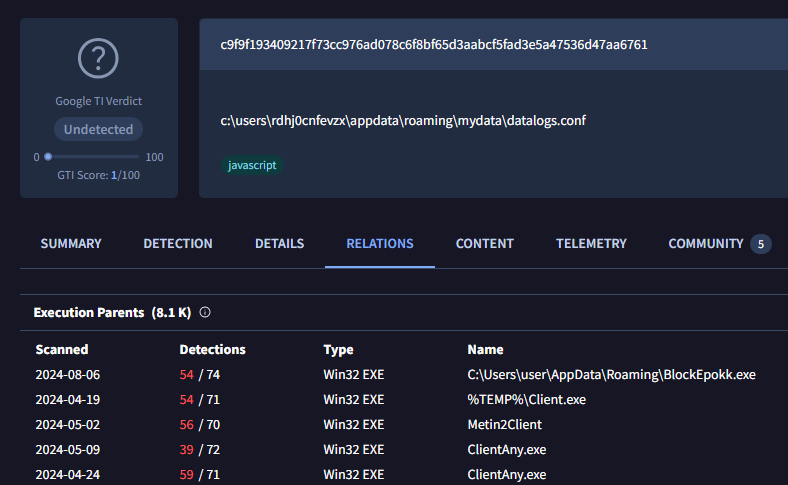Click detections value 39 / 72
Screen dimensions: 788x485
tap(200, 450)
